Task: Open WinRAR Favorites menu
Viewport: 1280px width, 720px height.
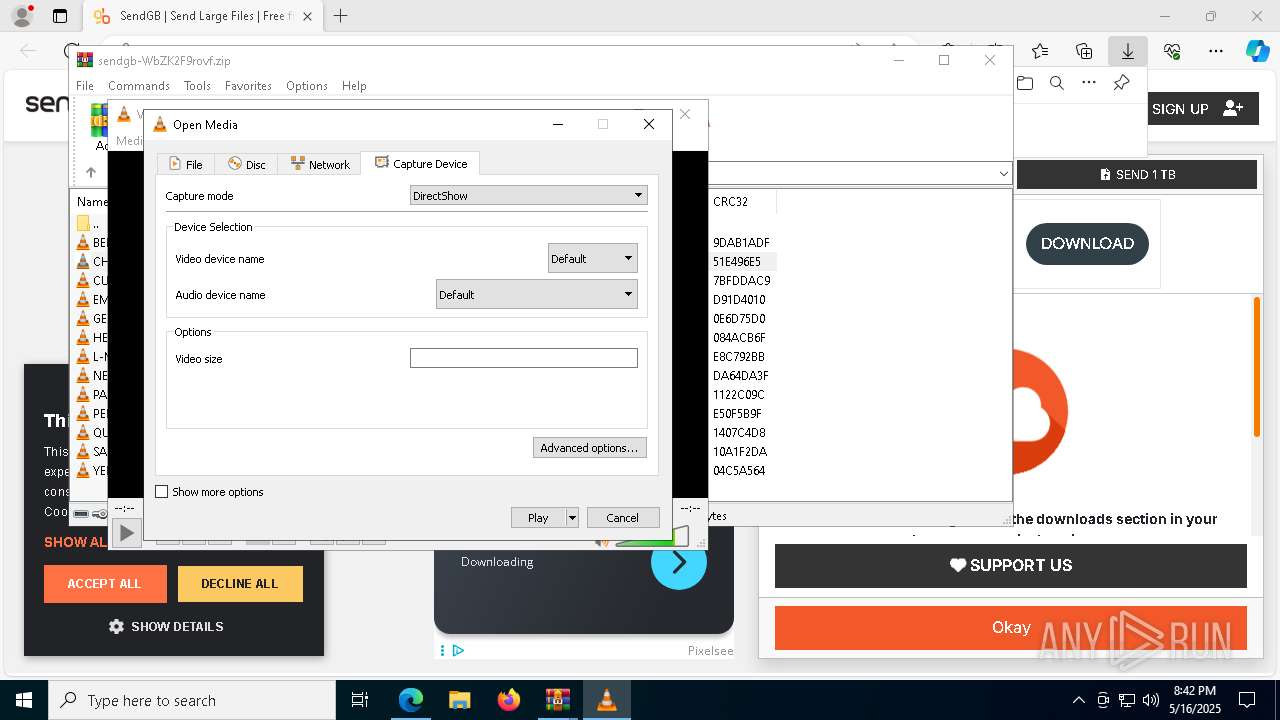Action: tap(248, 86)
